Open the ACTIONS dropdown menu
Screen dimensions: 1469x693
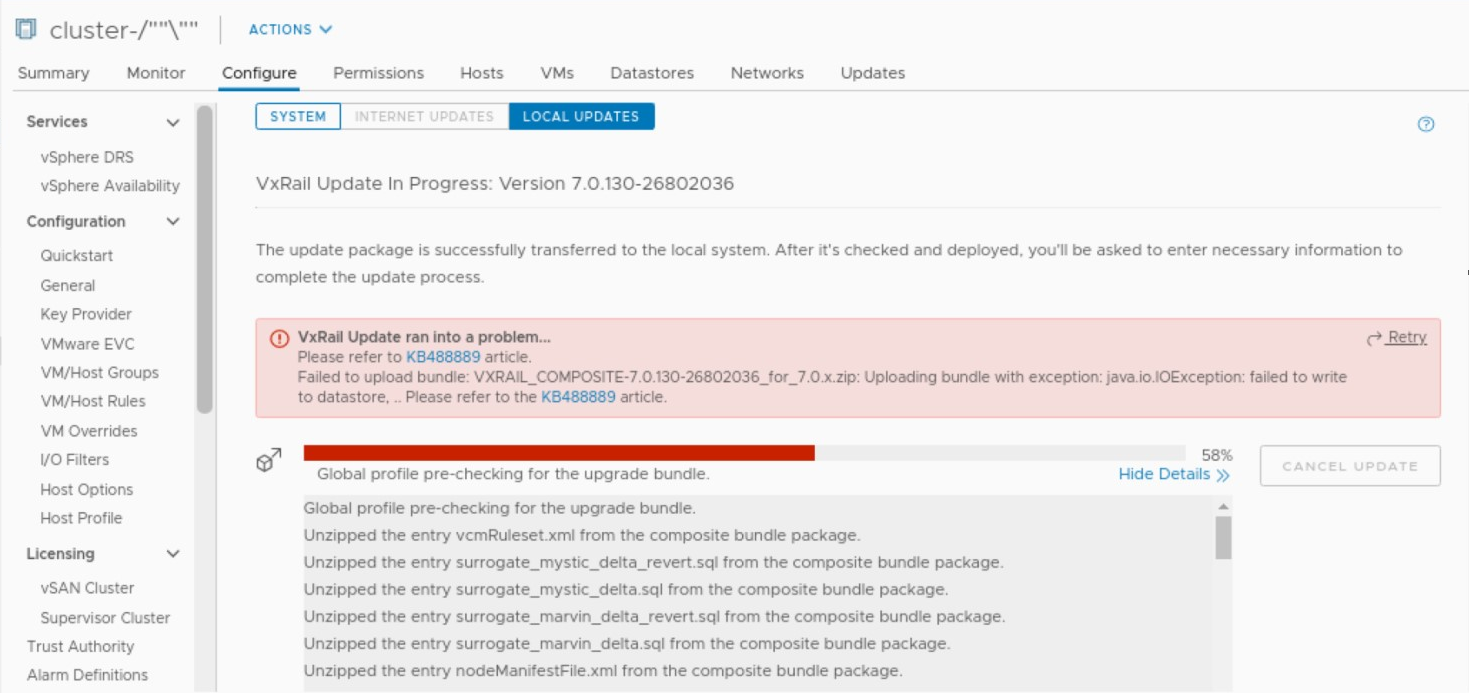click(290, 30)
